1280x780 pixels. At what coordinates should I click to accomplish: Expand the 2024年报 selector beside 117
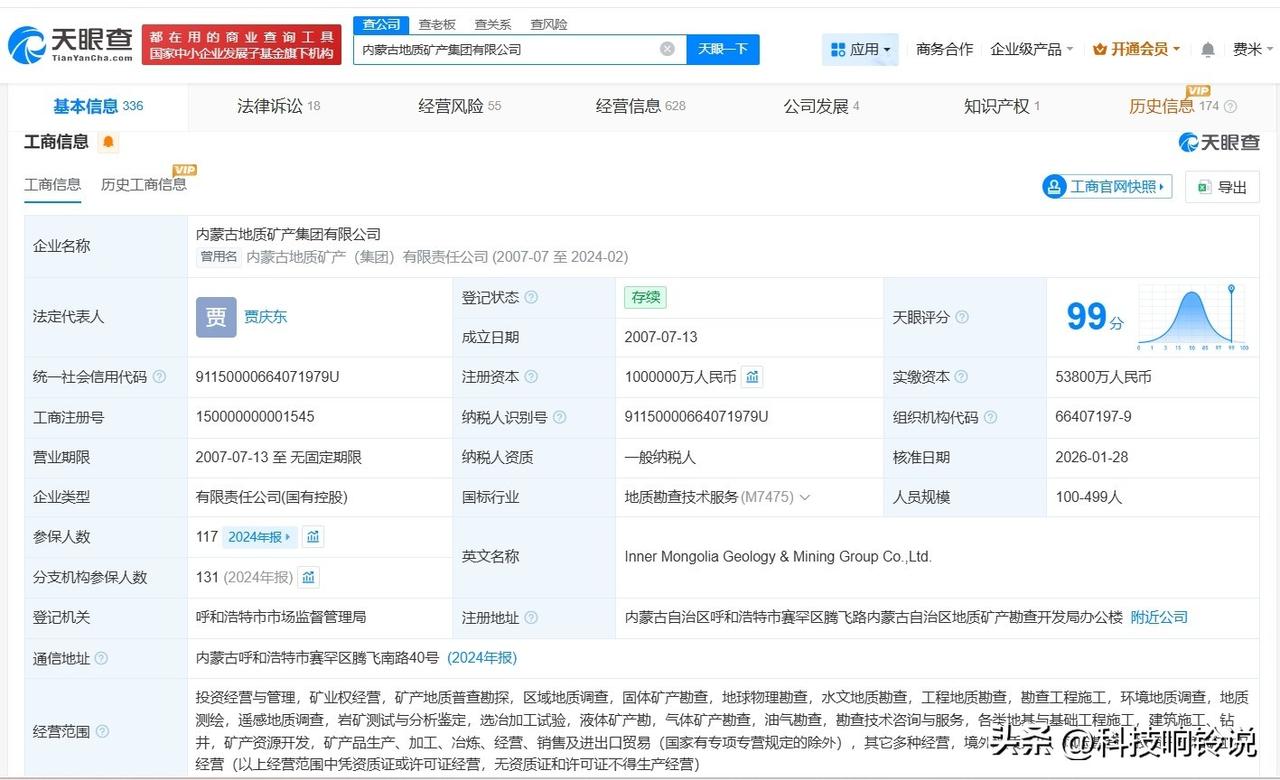pos(259,537)
